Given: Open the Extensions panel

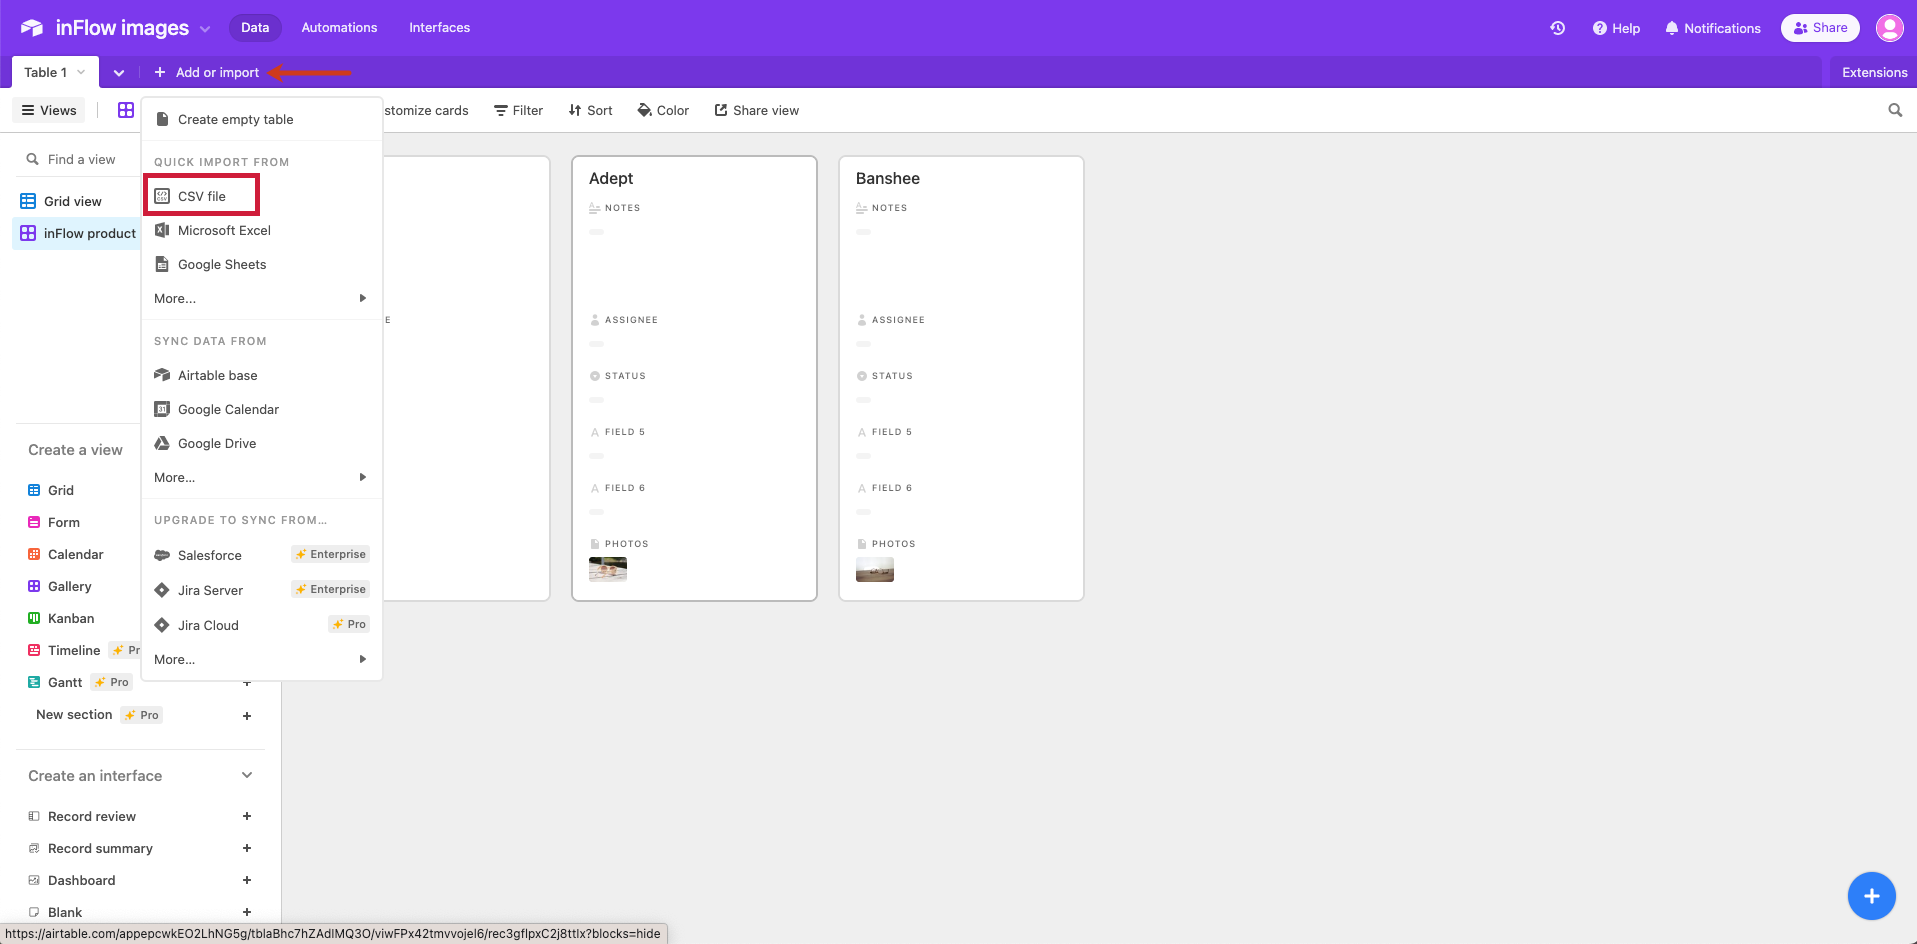Looking at the screenshot, I should coord(1874,72).
